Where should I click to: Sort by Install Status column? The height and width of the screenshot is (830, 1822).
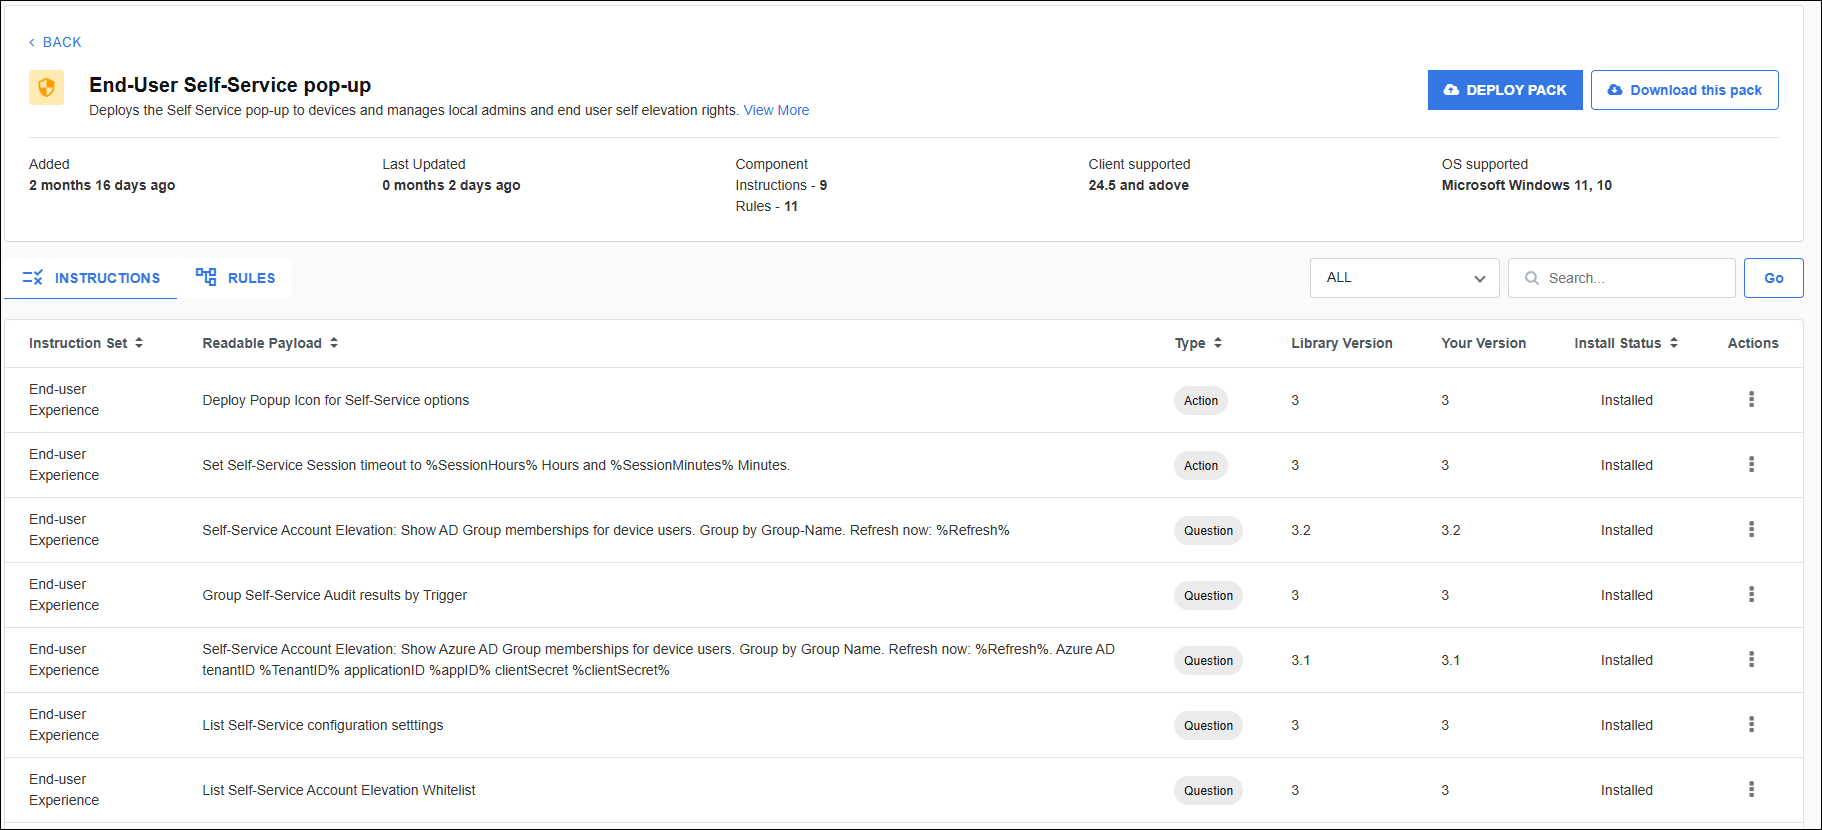click(1674, 343)
